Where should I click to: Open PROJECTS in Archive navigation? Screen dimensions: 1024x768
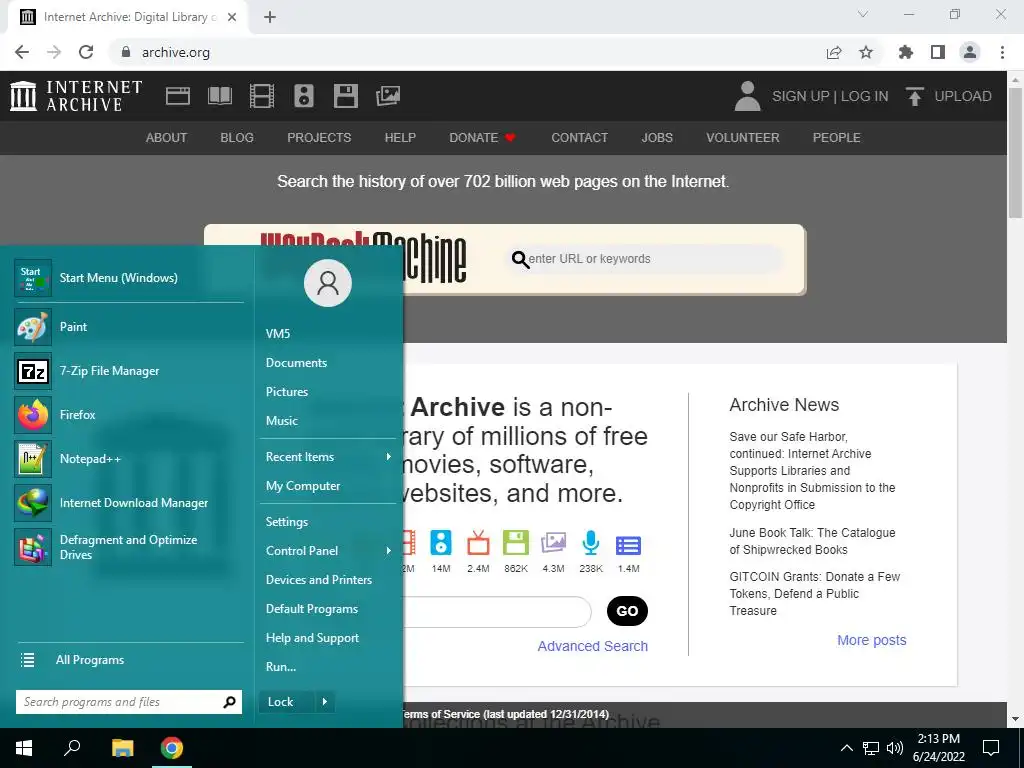tap(319, 138)
